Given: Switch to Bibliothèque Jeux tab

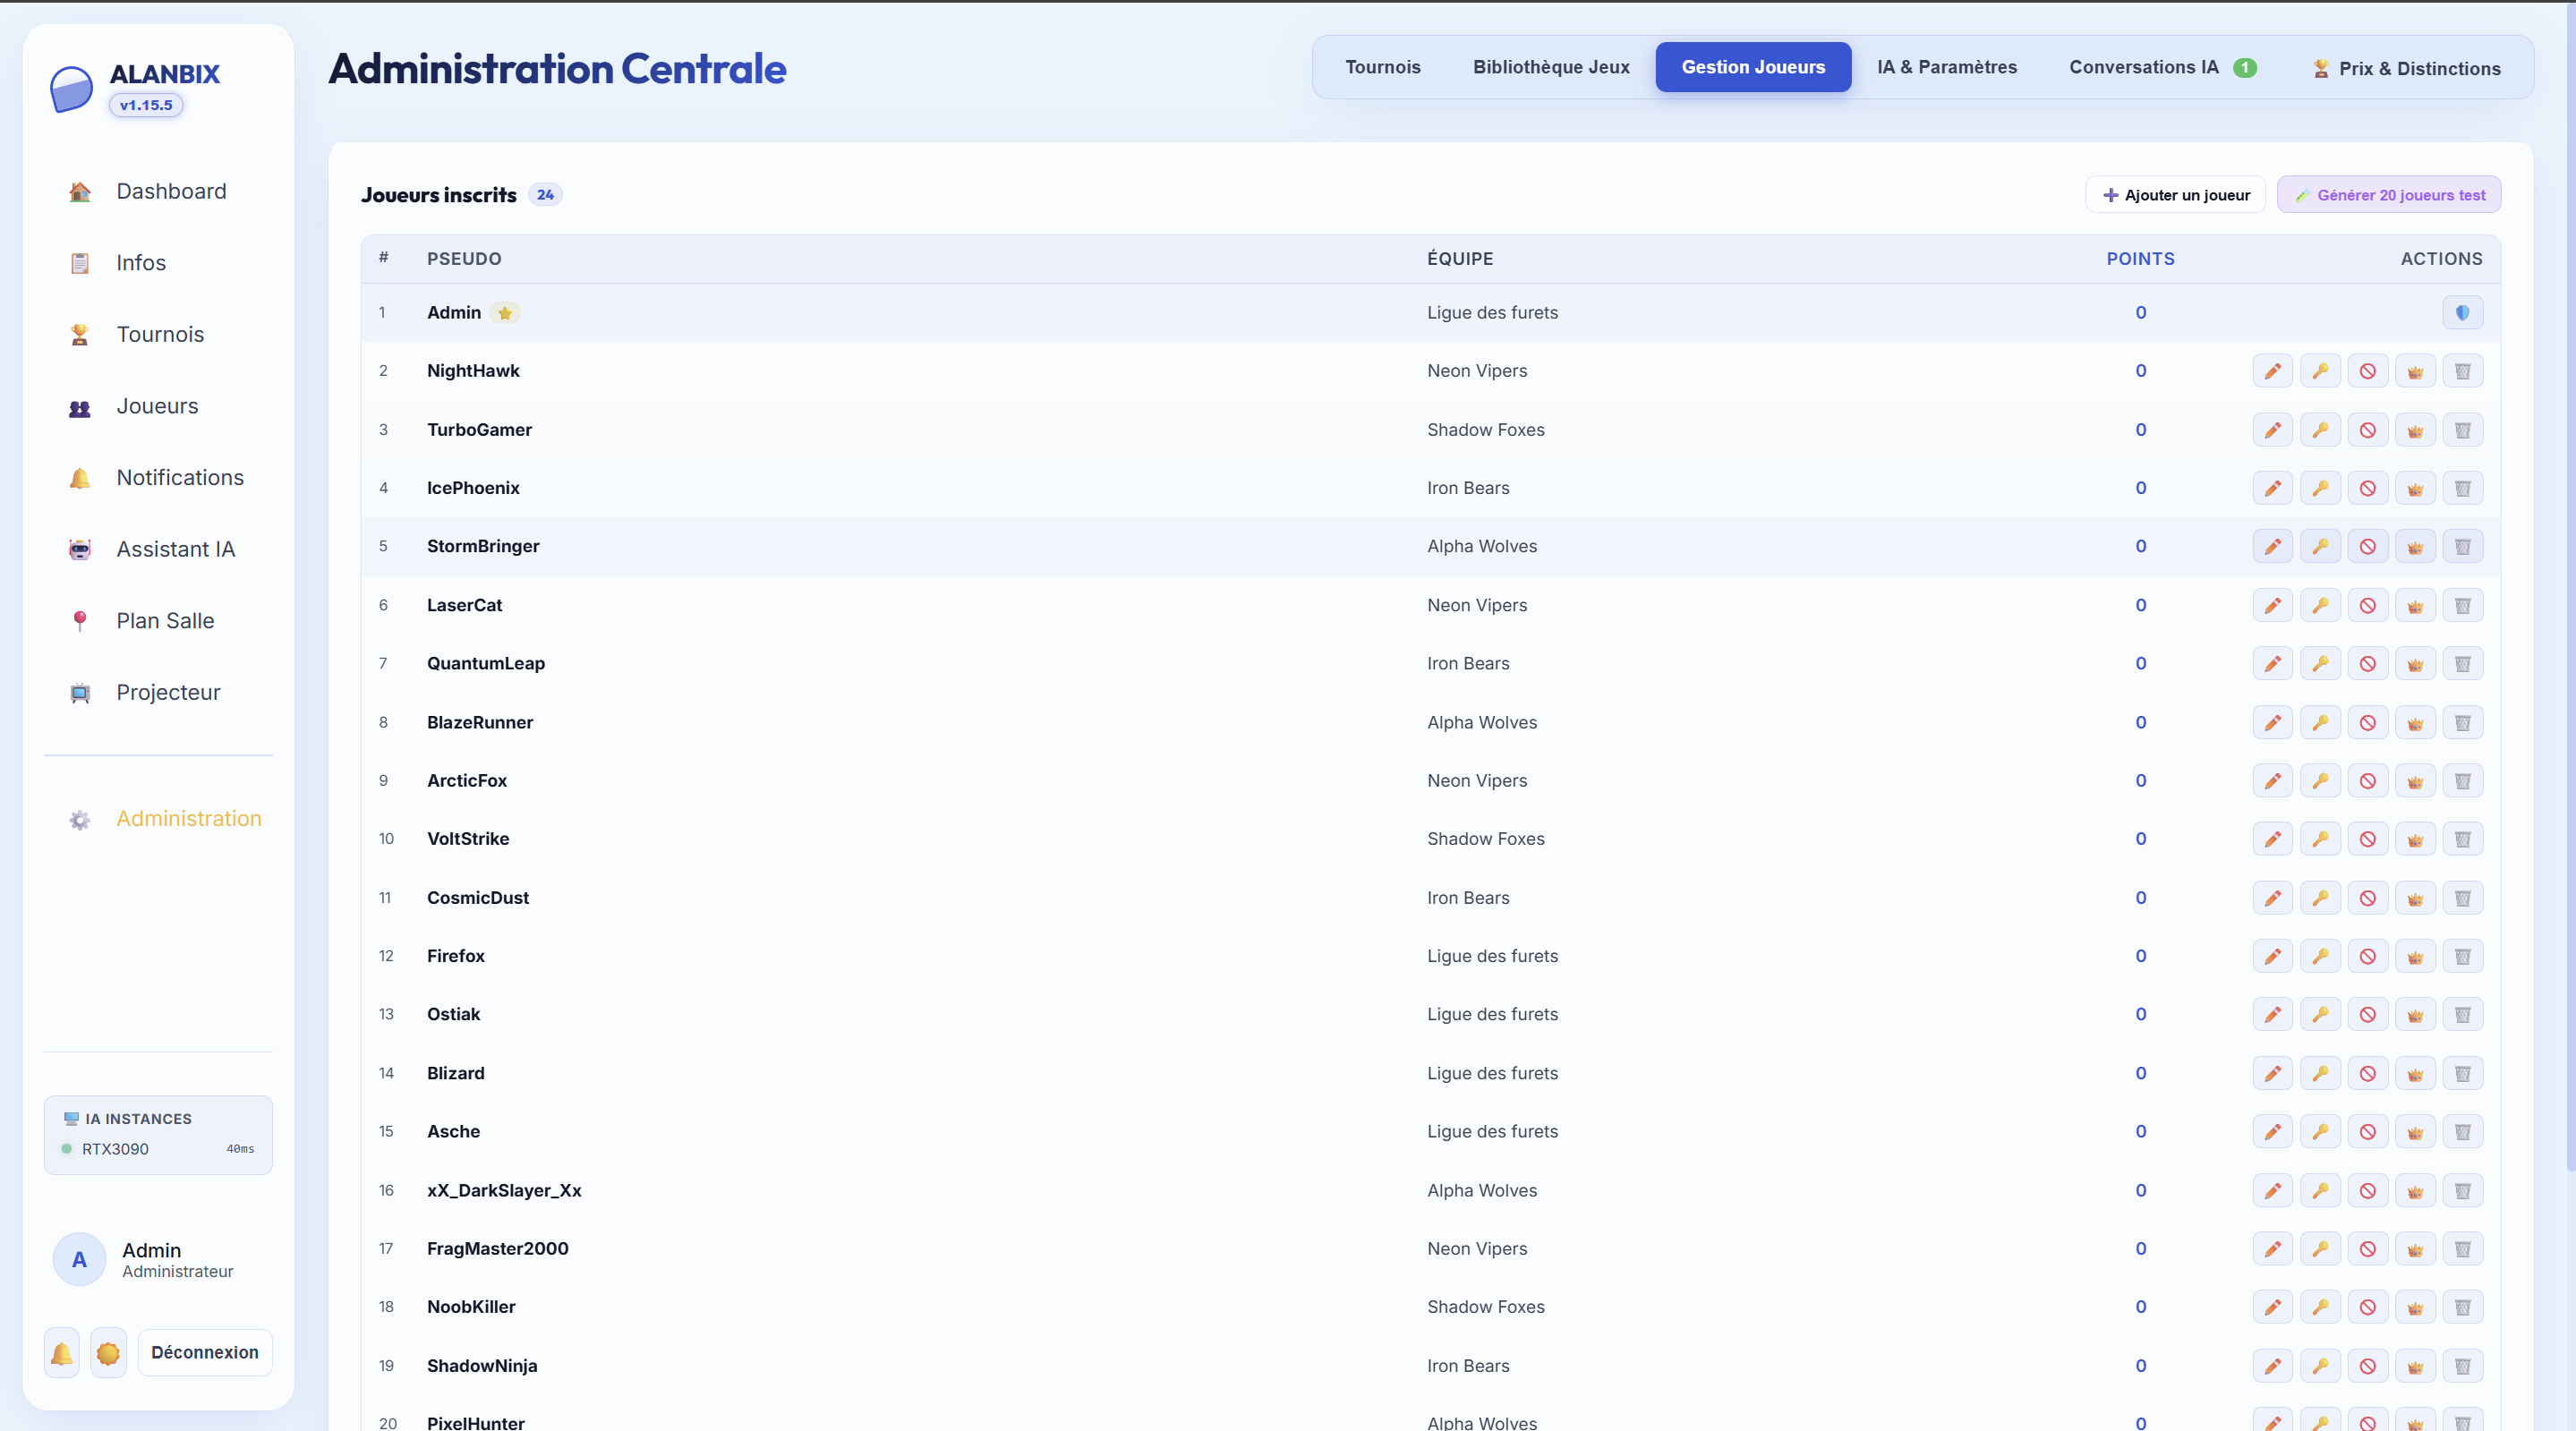Looking at the screenshot, I should pyautogui.click(x=1550, y=67).
